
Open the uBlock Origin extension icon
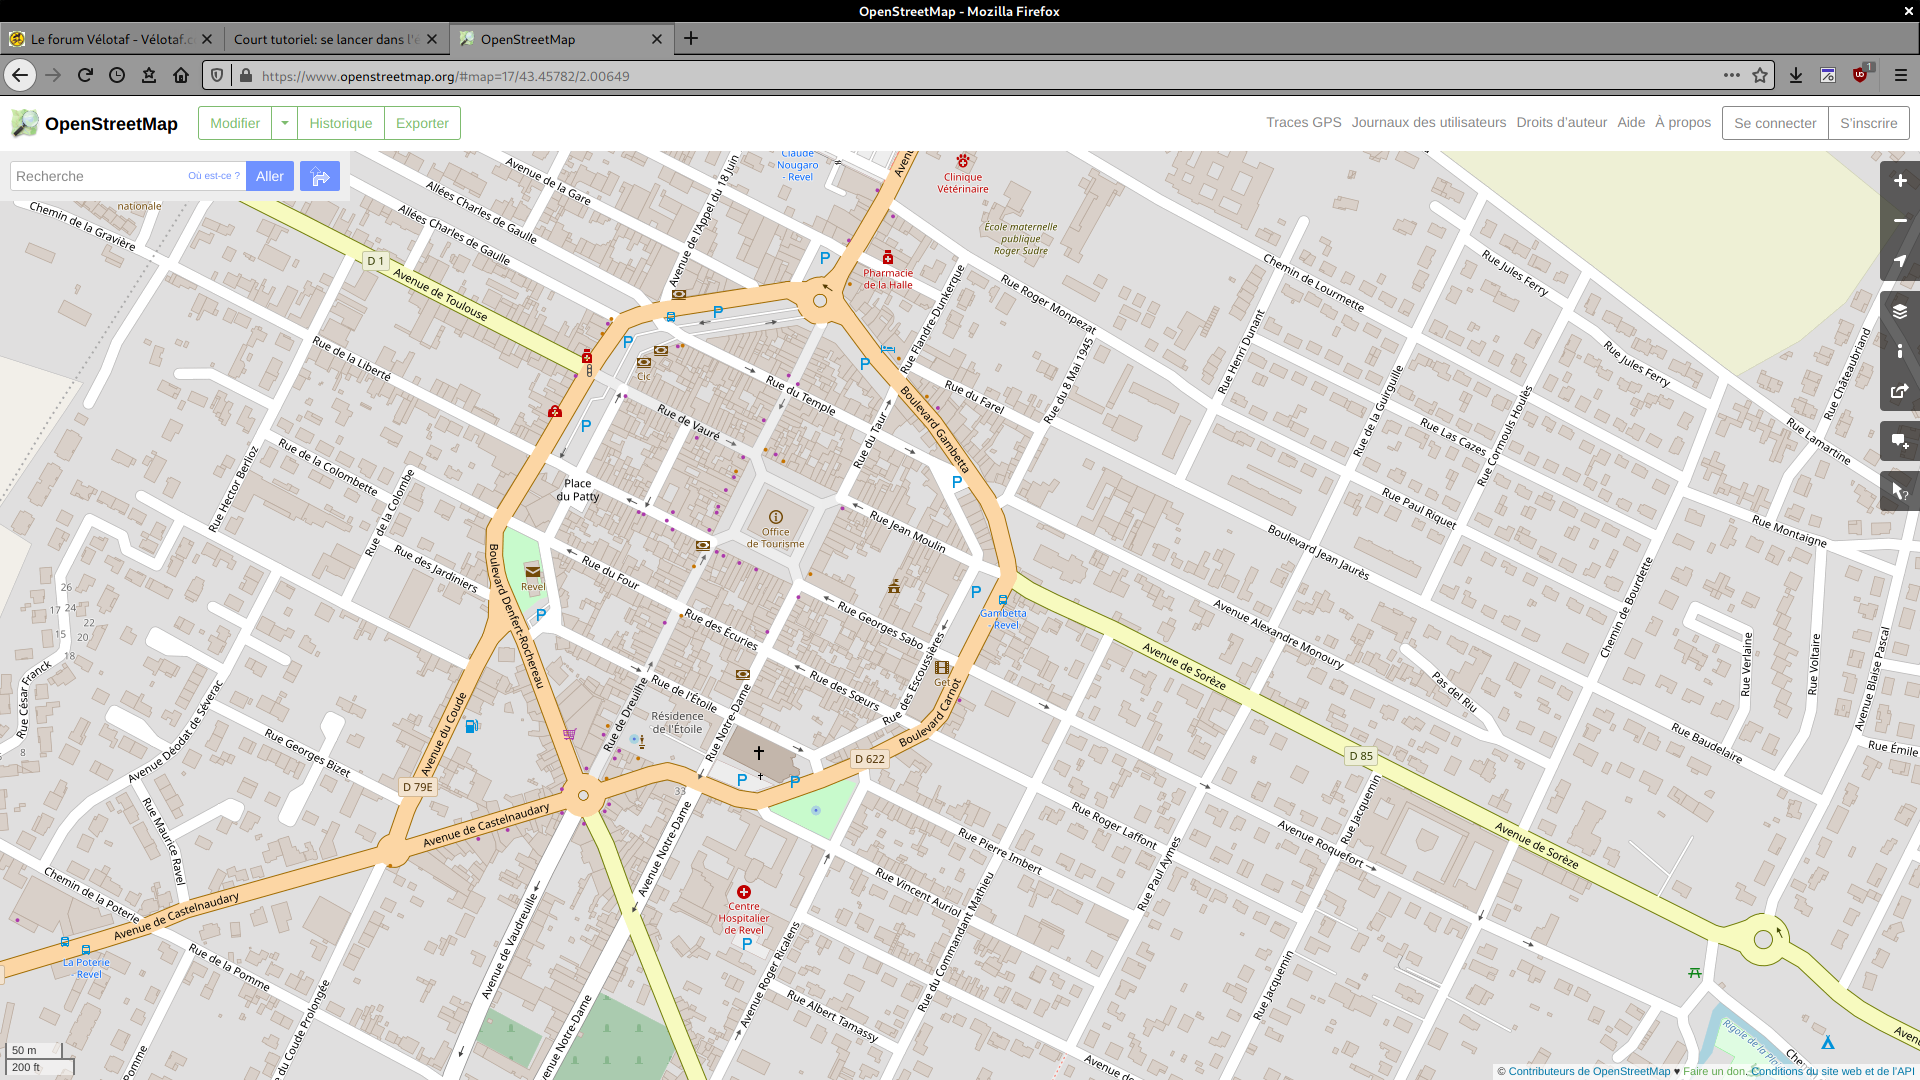[x=1861, y=75]
